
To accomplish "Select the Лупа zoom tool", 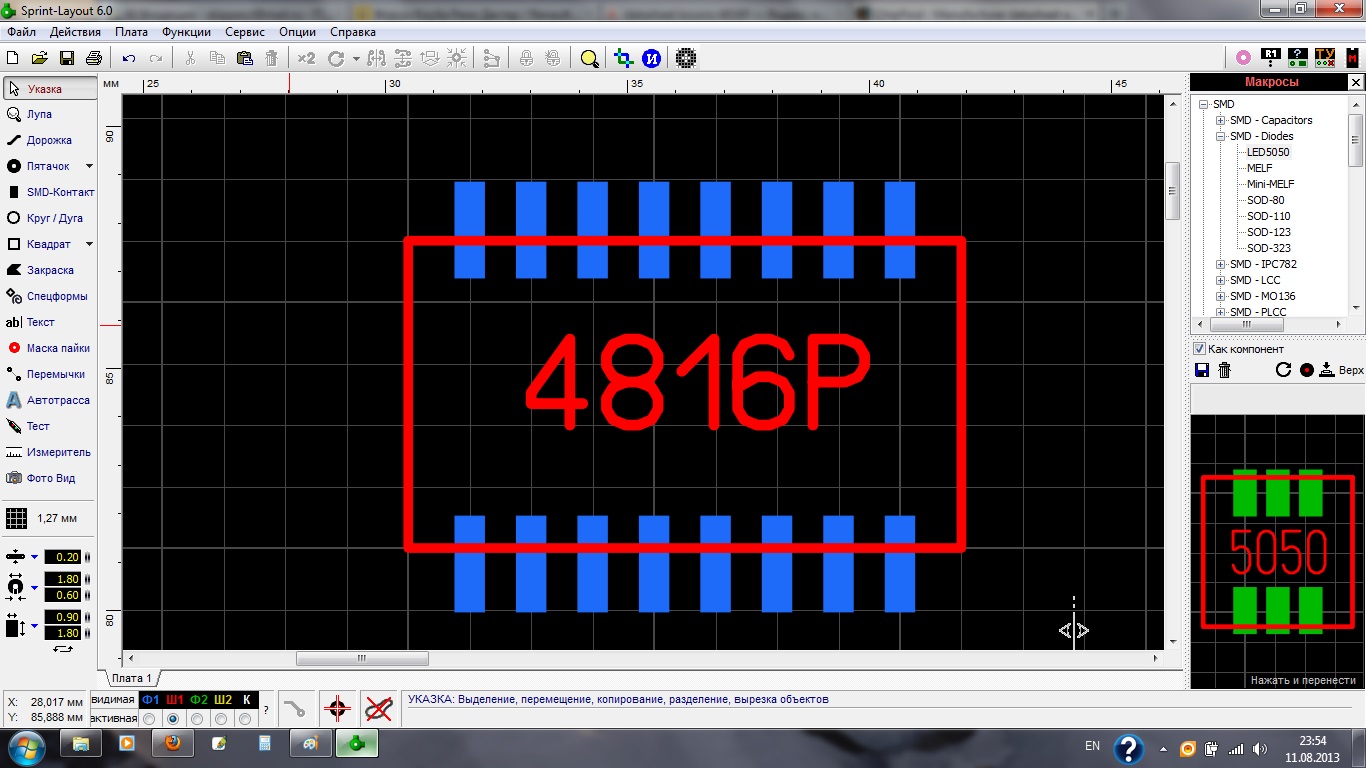I will tap(38, 114).
